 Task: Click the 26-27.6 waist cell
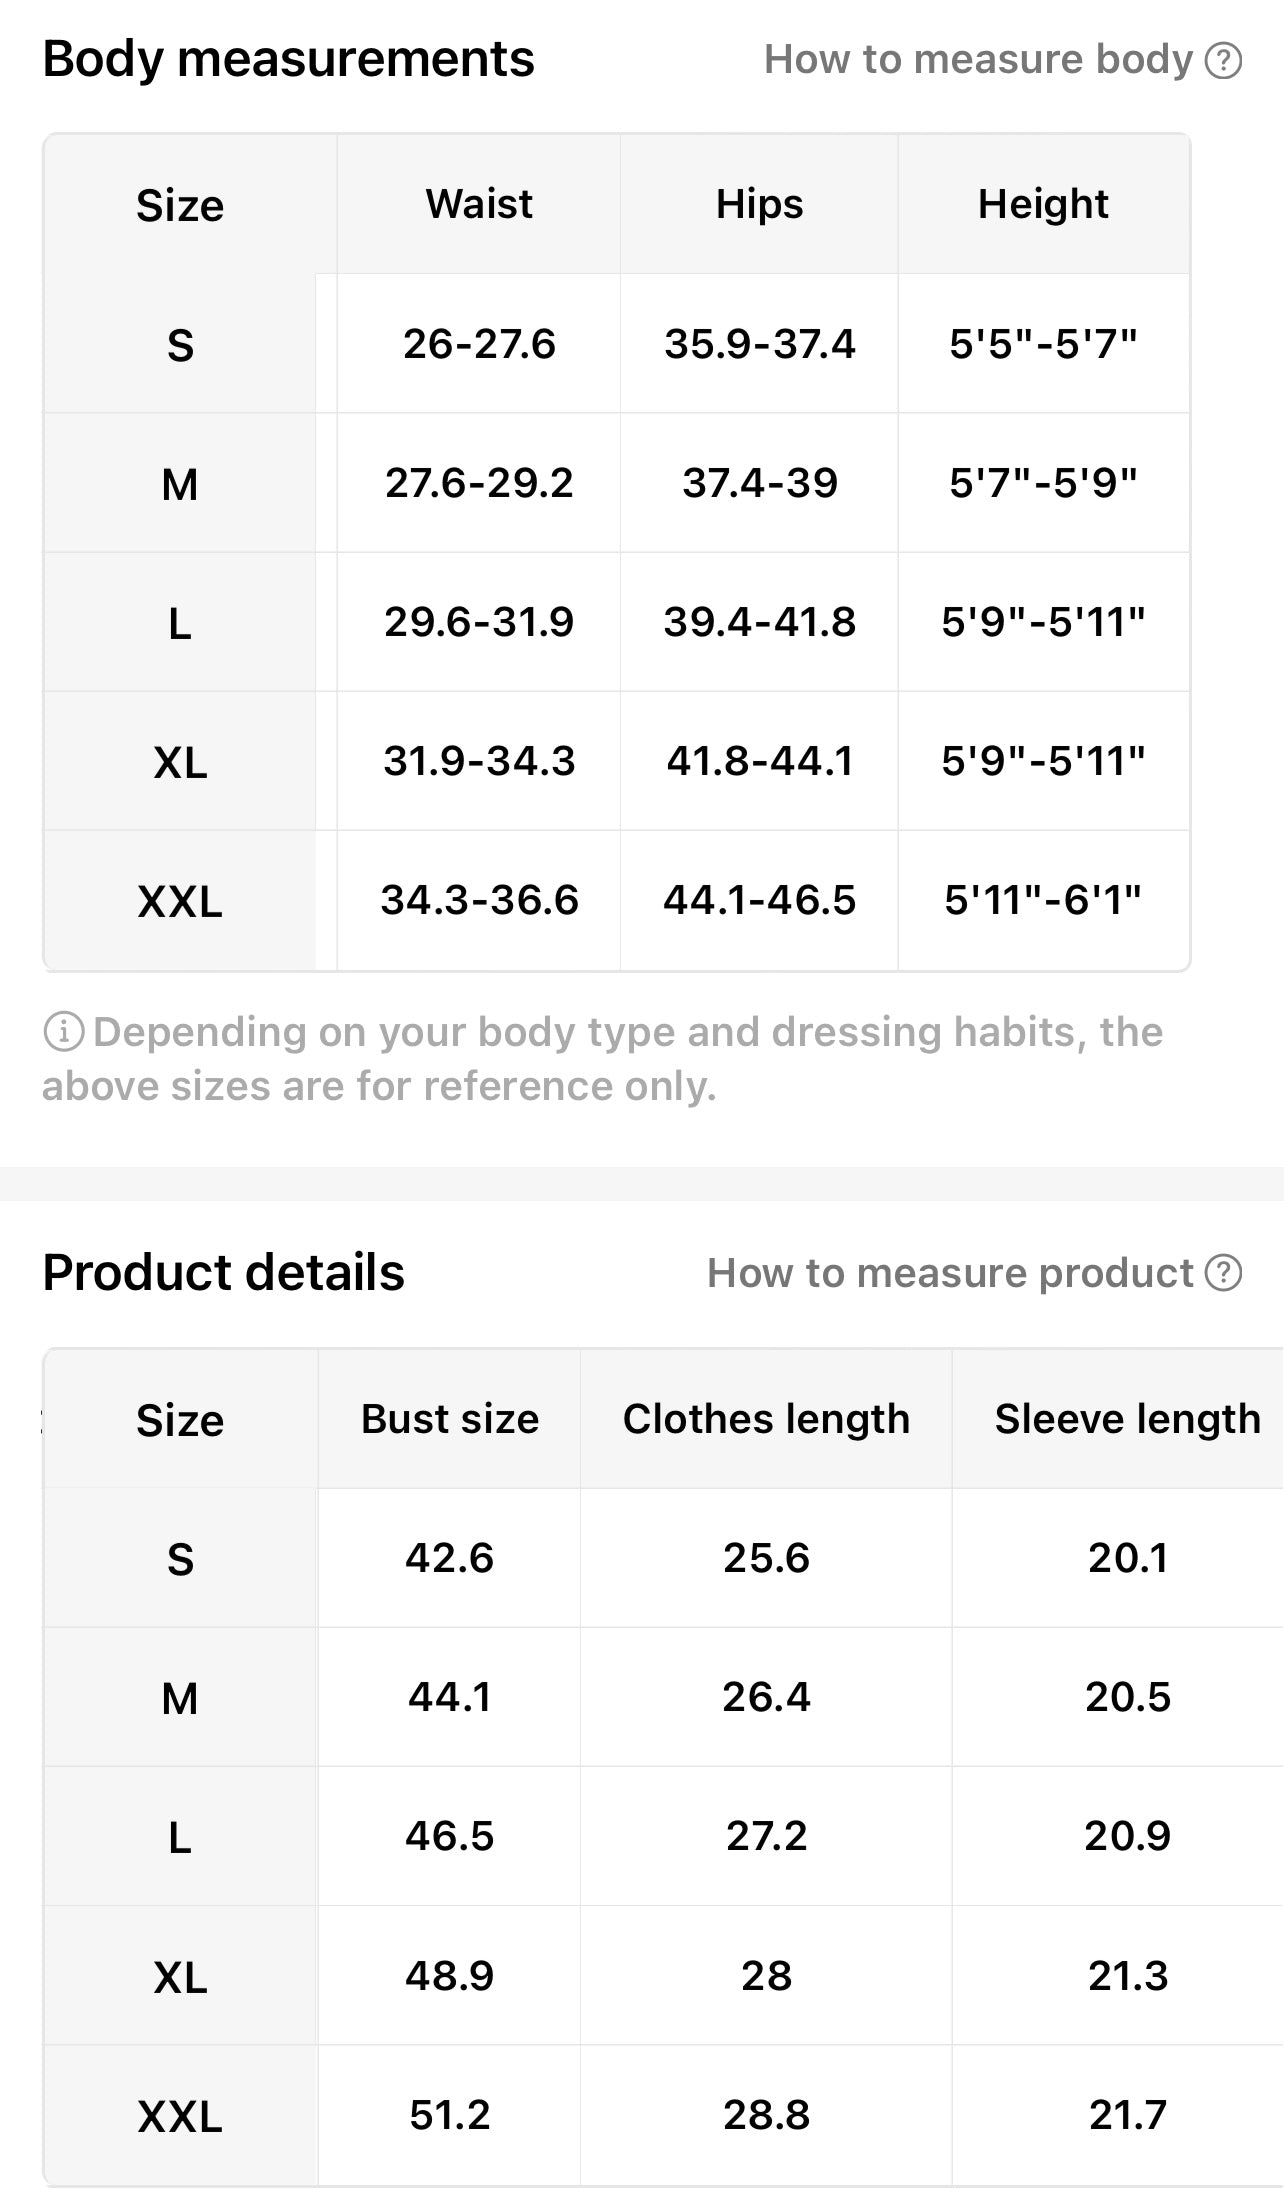(479, 344)
